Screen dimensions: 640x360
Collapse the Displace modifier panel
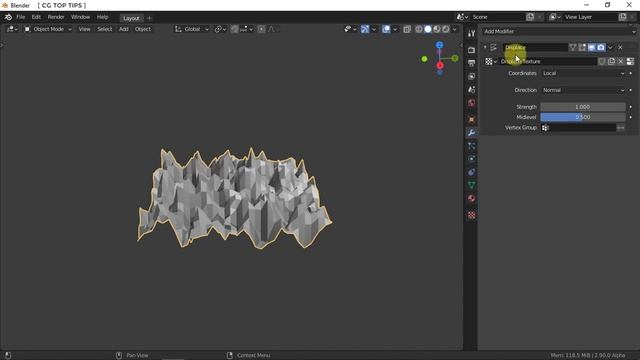485,47
